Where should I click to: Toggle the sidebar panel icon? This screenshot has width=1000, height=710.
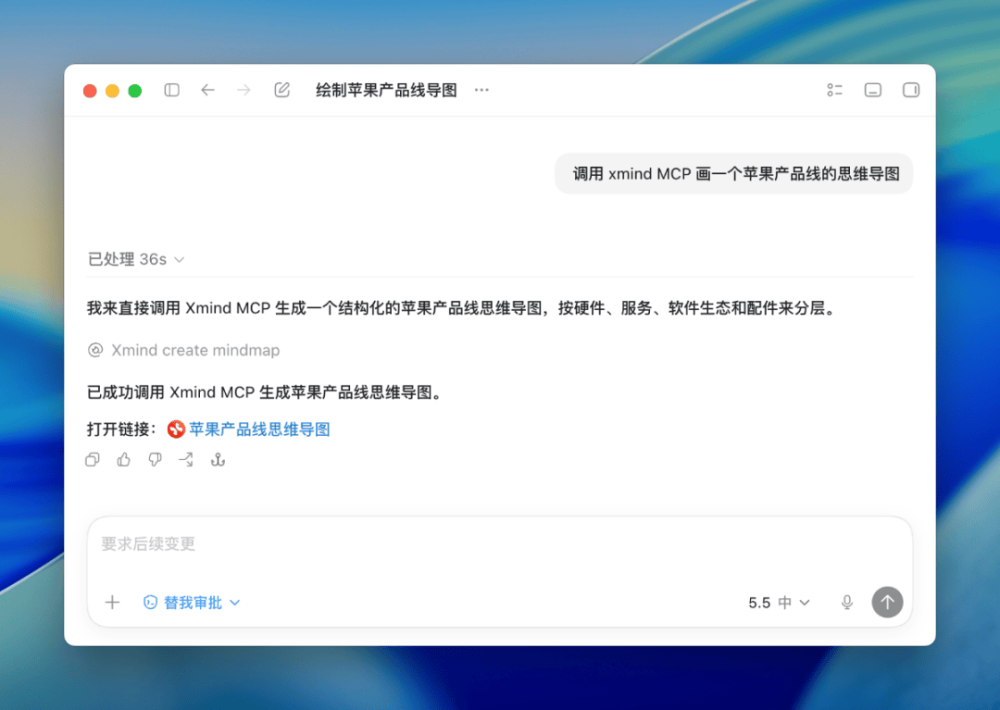[x=172, y=90]
